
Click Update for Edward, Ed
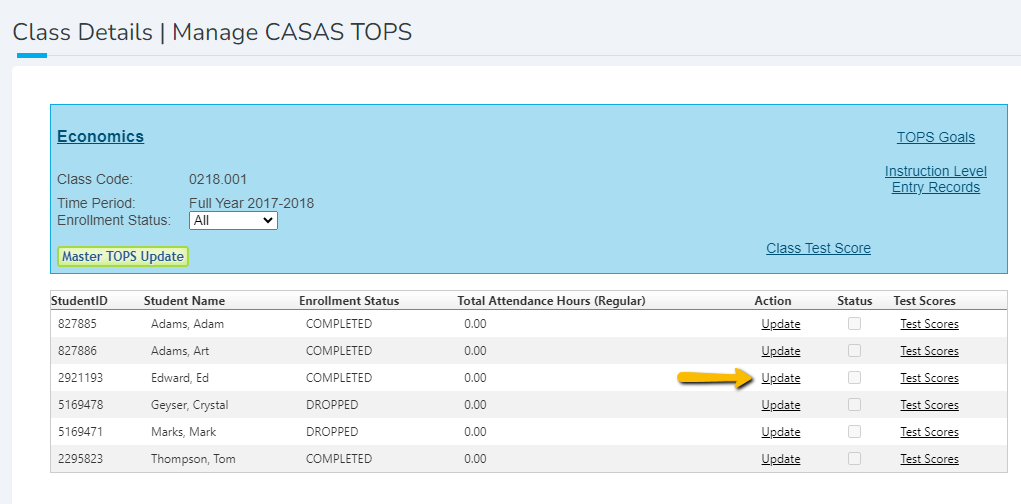coord(781,378)
